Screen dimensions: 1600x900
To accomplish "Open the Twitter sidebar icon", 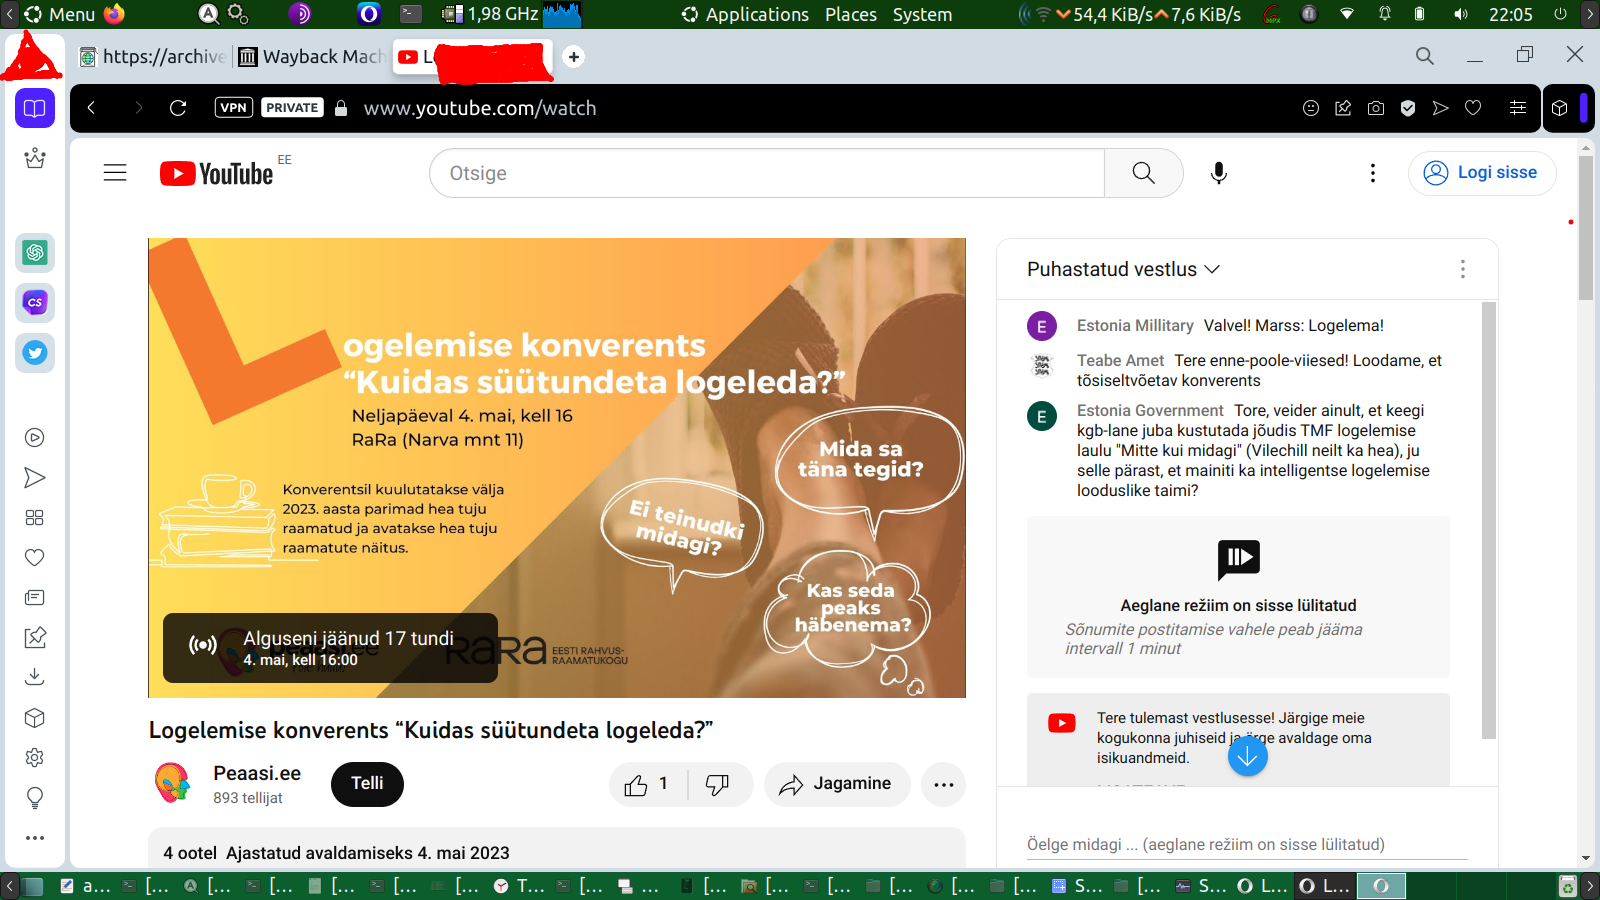I will pyautogui.click(x=35, y=353).
